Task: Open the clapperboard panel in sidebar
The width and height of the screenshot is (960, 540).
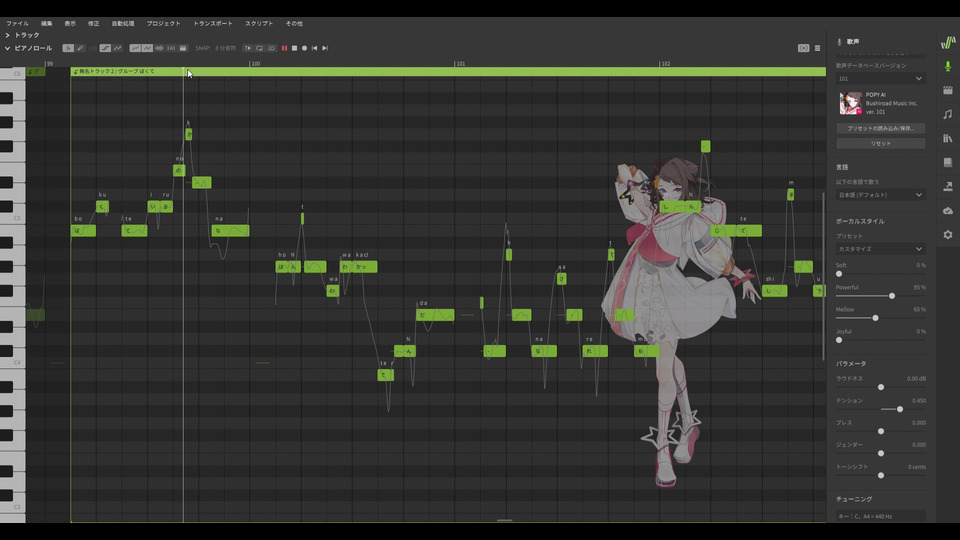Action: coord(948,90)
